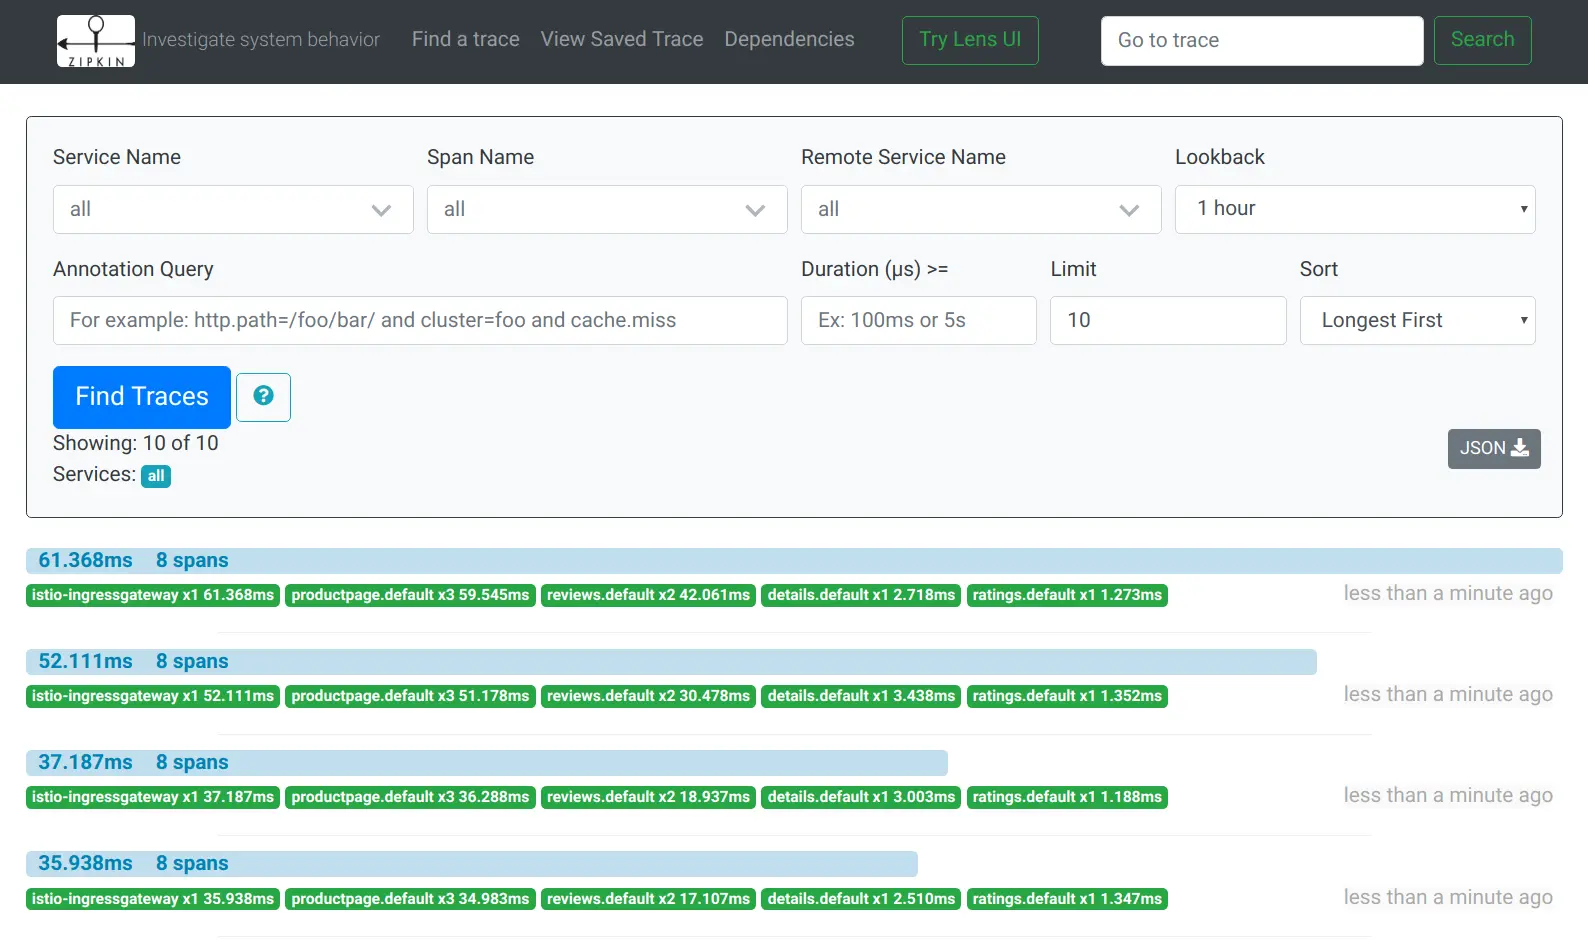
Task: Click the 'all' services badge
Action: click(156, 476)
